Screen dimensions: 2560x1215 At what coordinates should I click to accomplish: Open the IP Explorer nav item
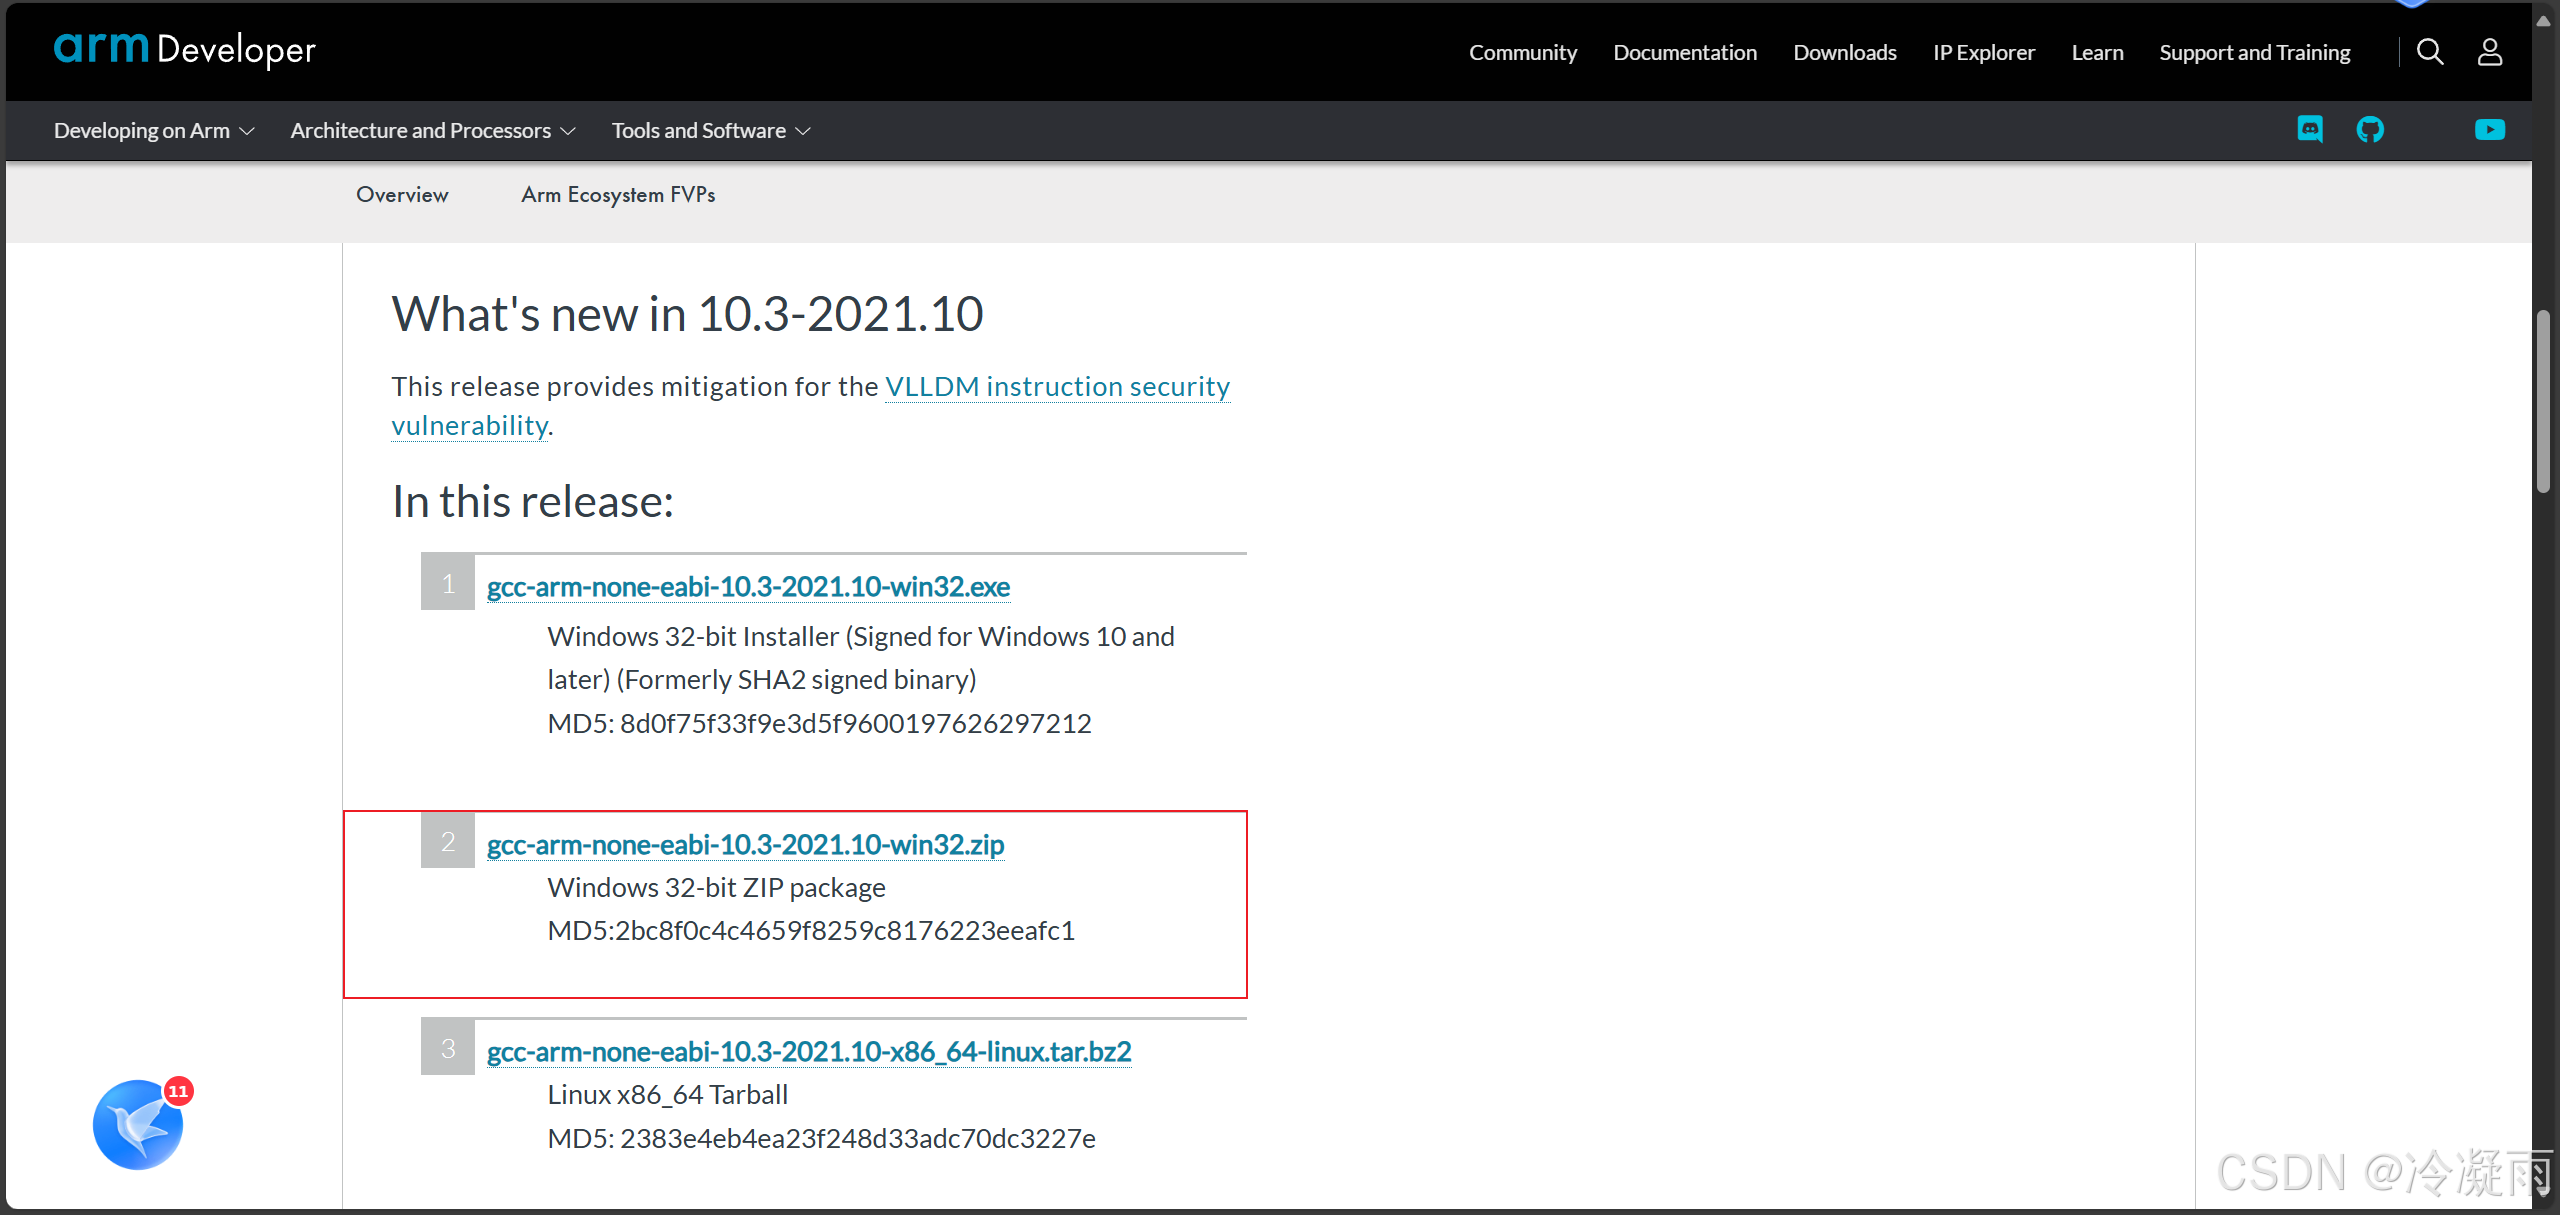(1984, 53)
